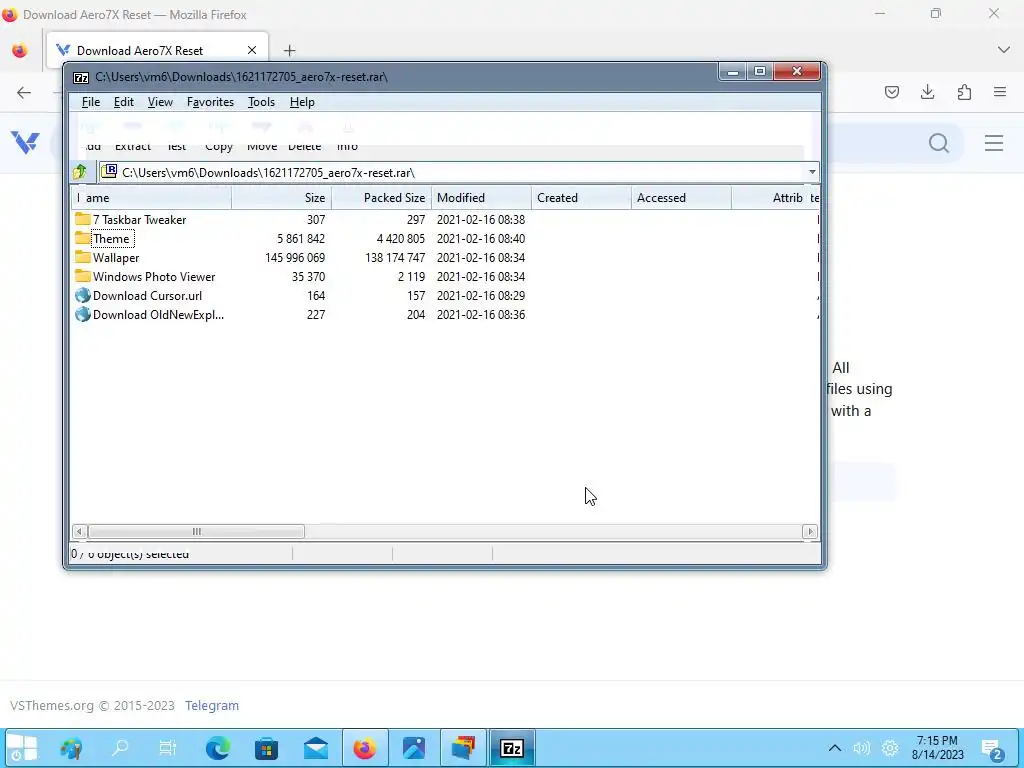Click the Extract toolbar button
This screenshot has width=1024, height=768.
tap(133, 137)
